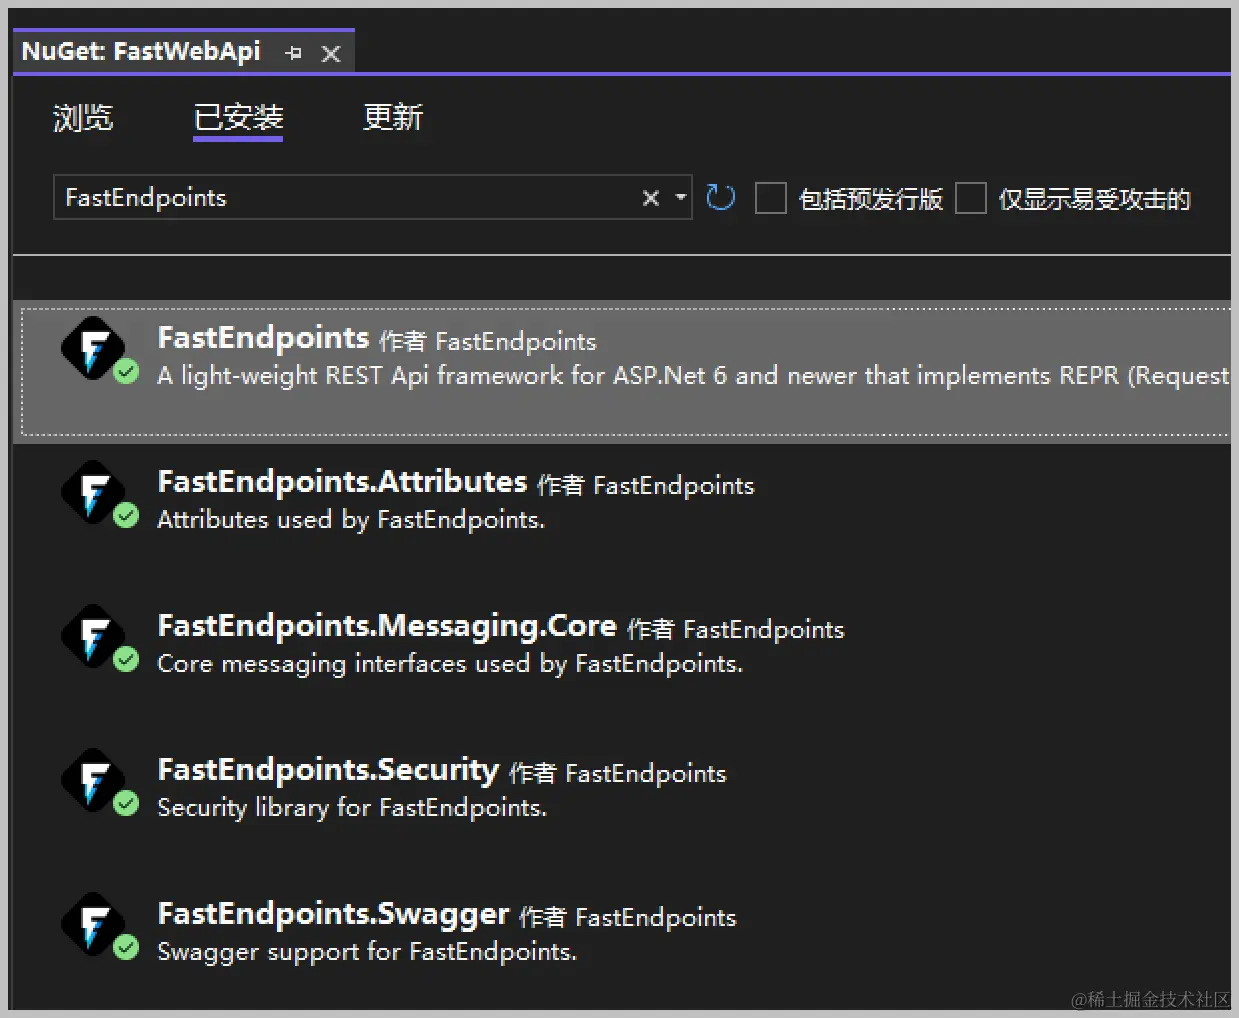Image resolution: width=1239 pixels, height=1018 pixels.
Task: Select the FastEndpoints.Messaging.Core package title
Action: click(387, 626)
